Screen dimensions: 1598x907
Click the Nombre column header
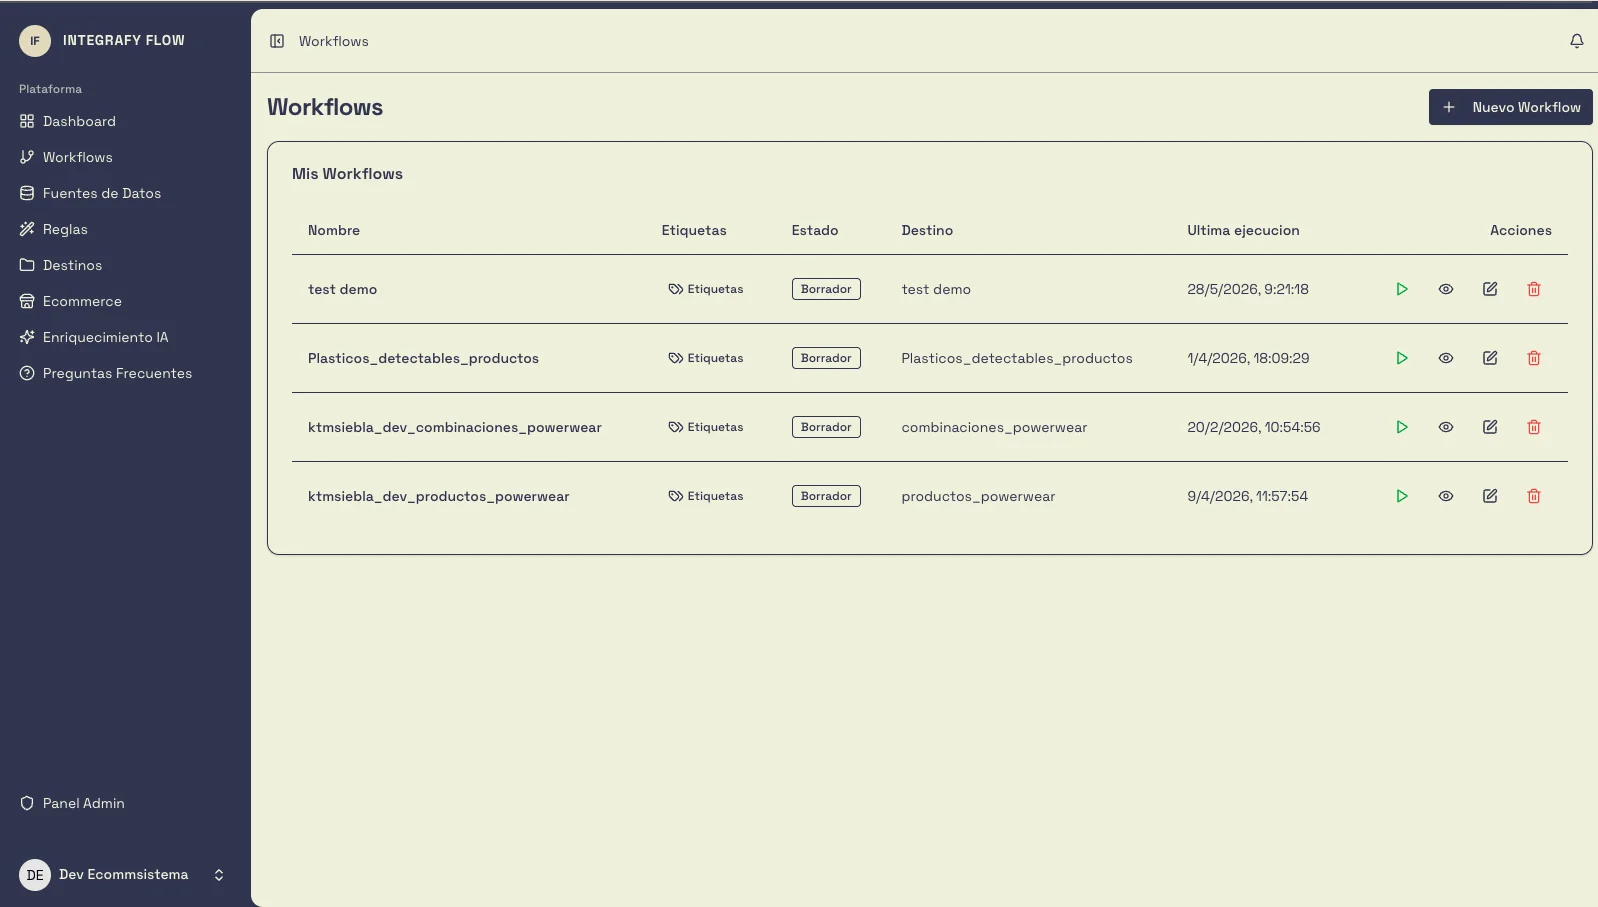click(334, 230)
